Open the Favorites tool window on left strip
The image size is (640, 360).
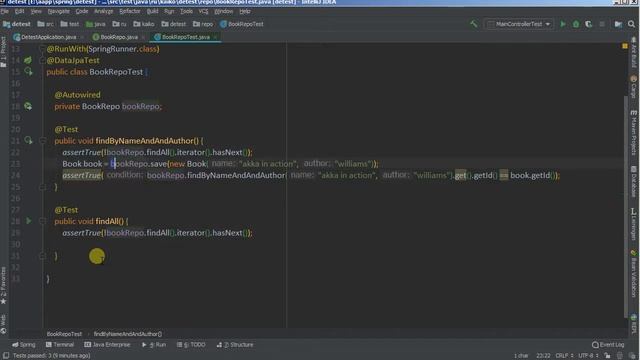tap(3, 286)
